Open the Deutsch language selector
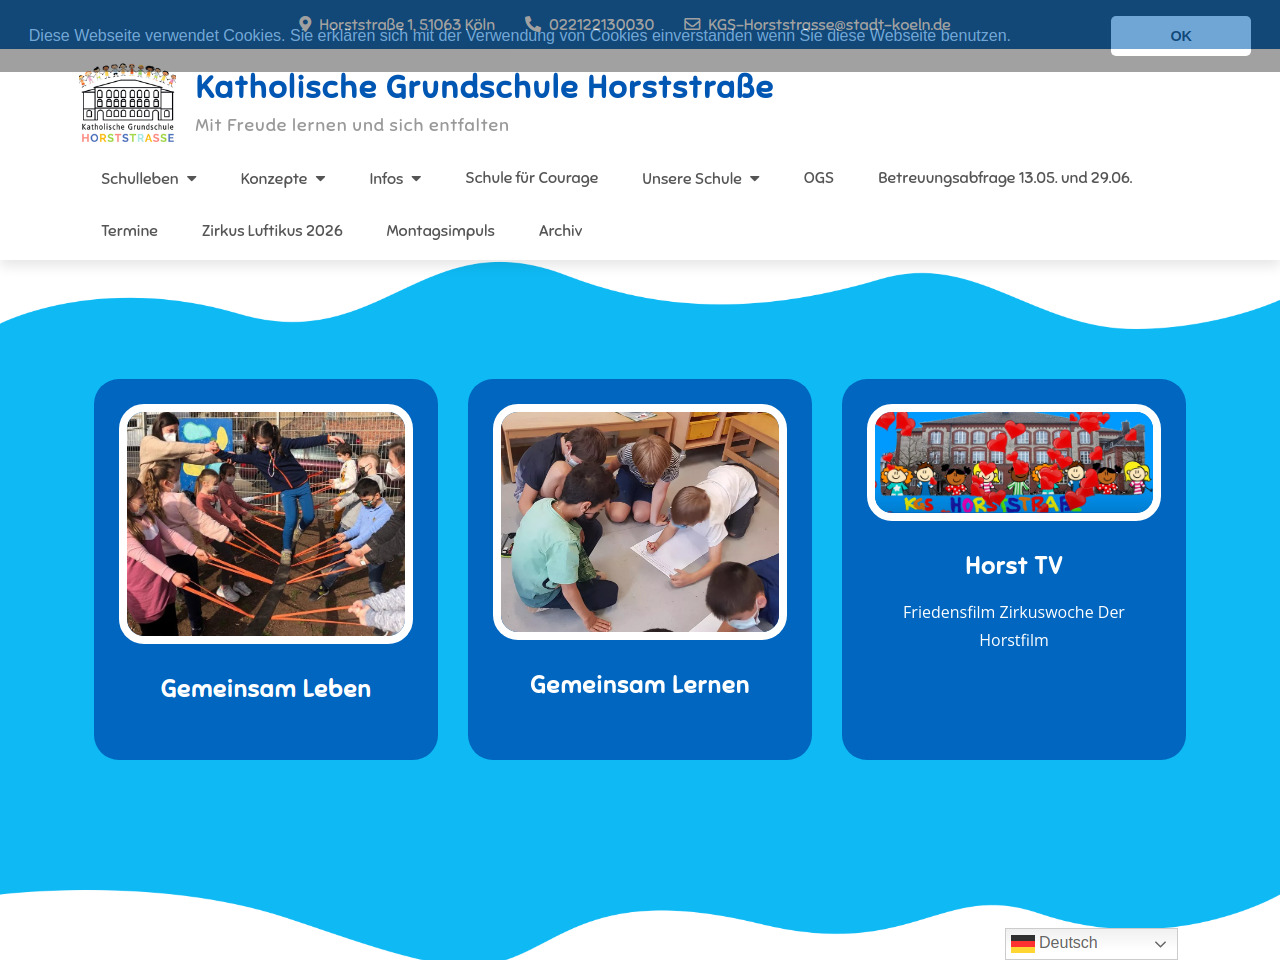Viewport: 1280px width, 960px height. click(x=1091, y=943)
